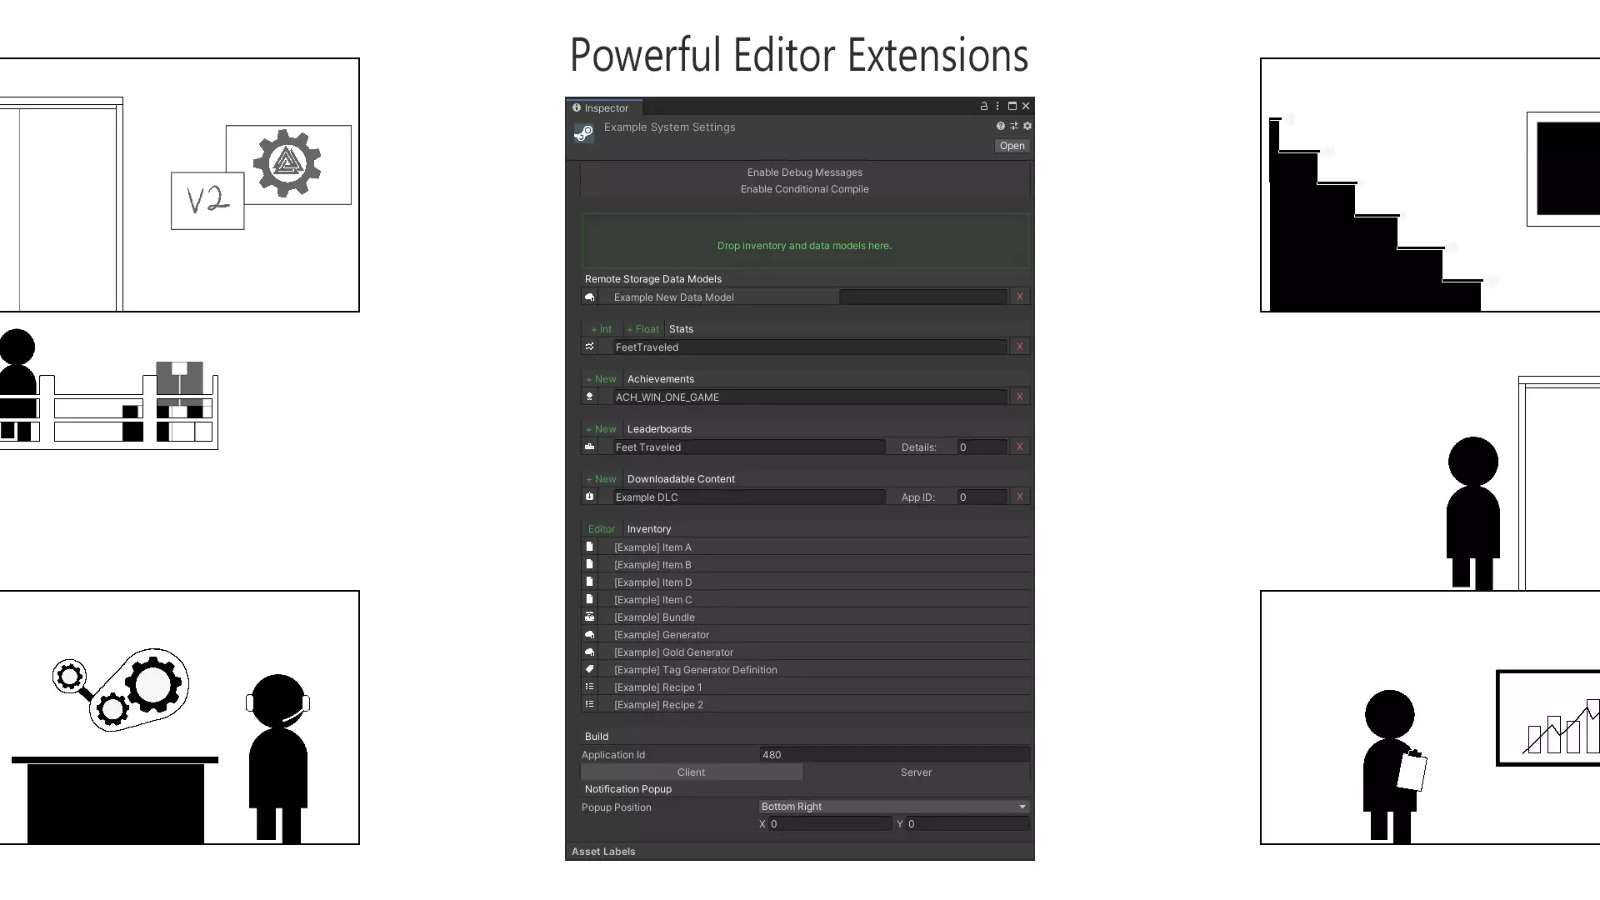Screen dimensions: 1600x900
Task: Open the help icon next to Example System Settings
Action: click(1000, 126)
